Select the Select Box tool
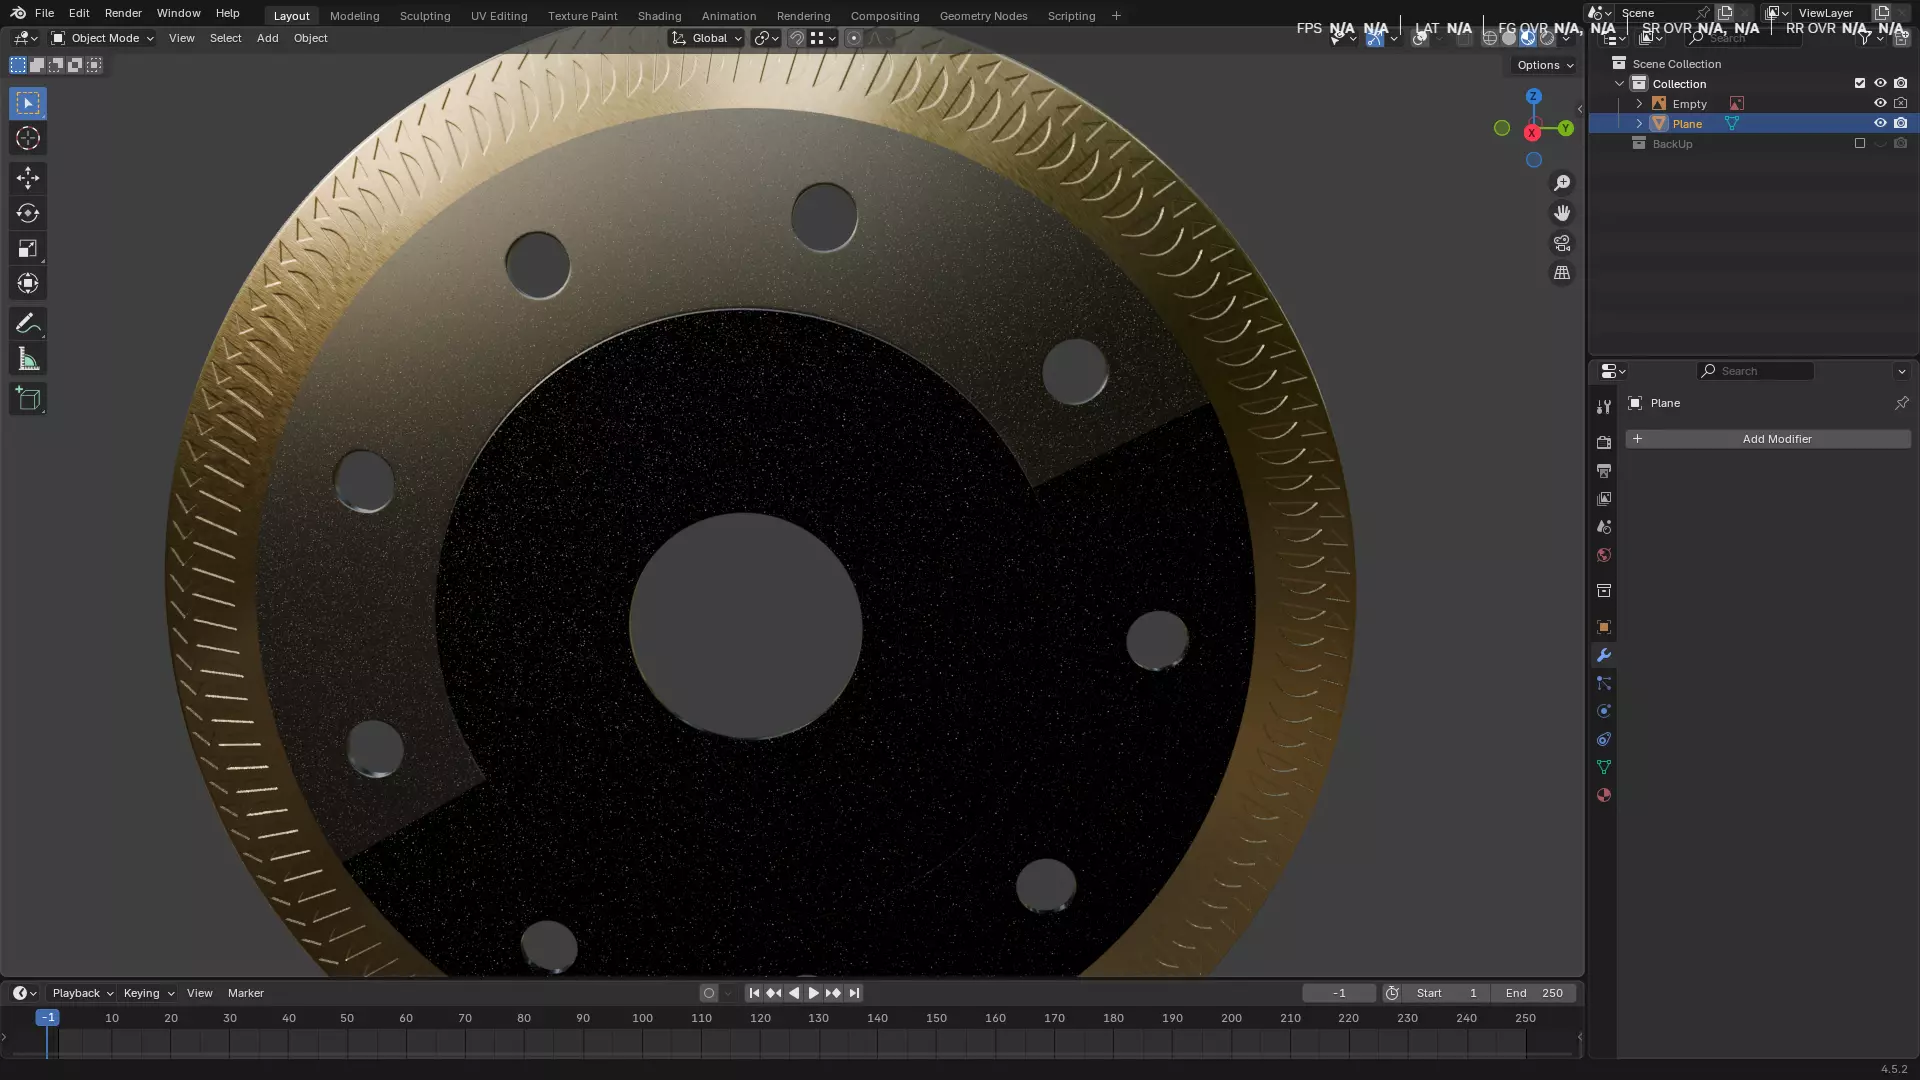The image size is (1920, 1080). point(28,103)
